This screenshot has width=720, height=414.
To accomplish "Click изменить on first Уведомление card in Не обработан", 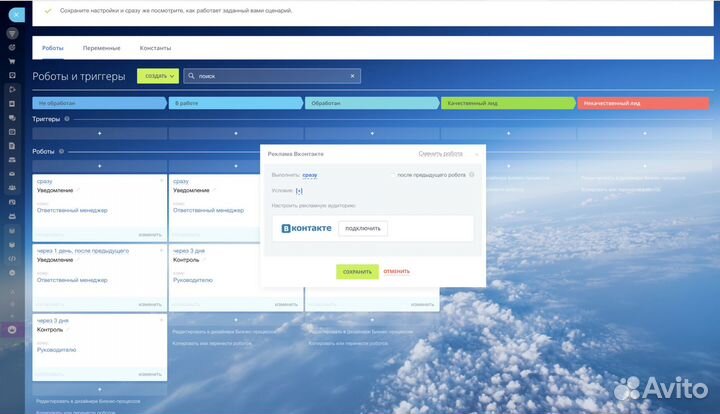I will 150,235.
